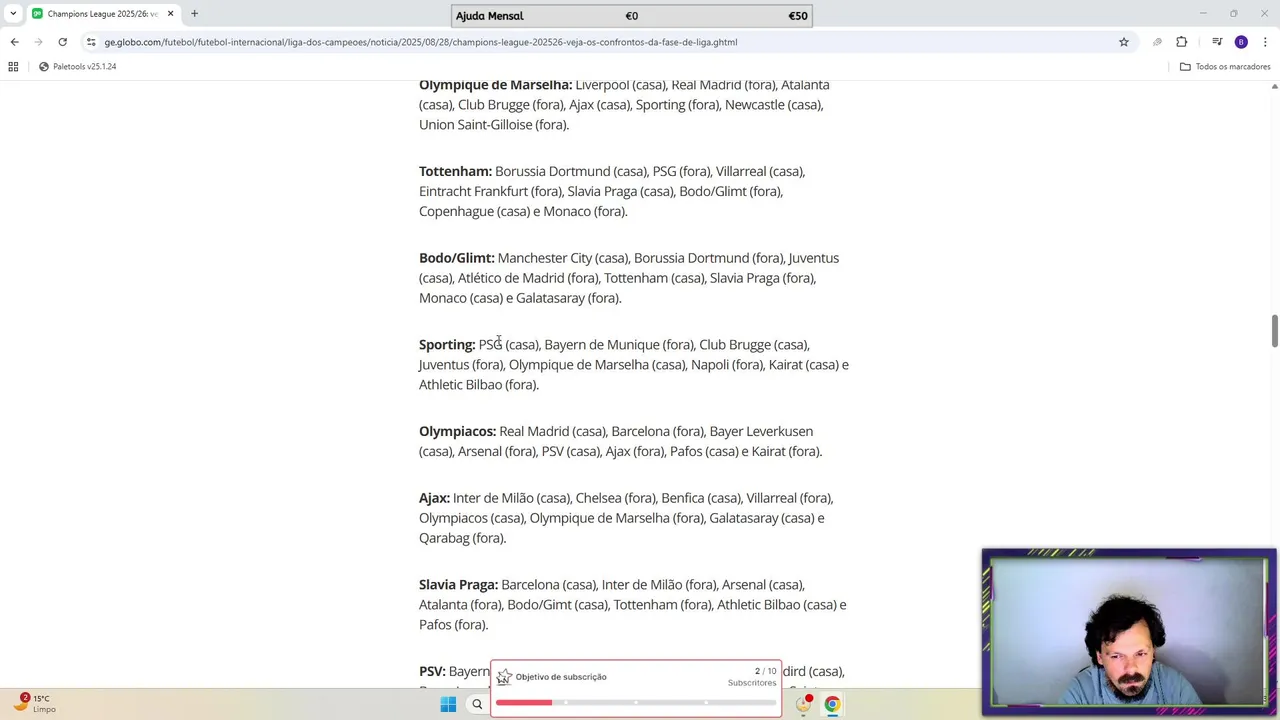Open the Paletools v25.1.24 bookmark
The height and width of the screenshot is (720, 1280).
point(78,67)
